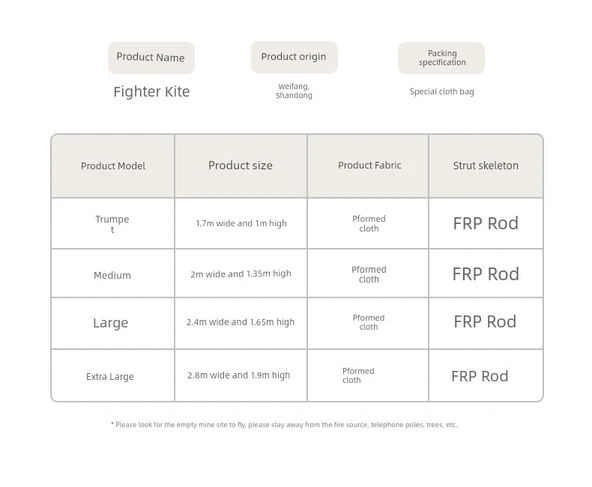The image size is (592, 487).
Task: Select the Trumpet model cell
Action: click(x=113, y=223)
